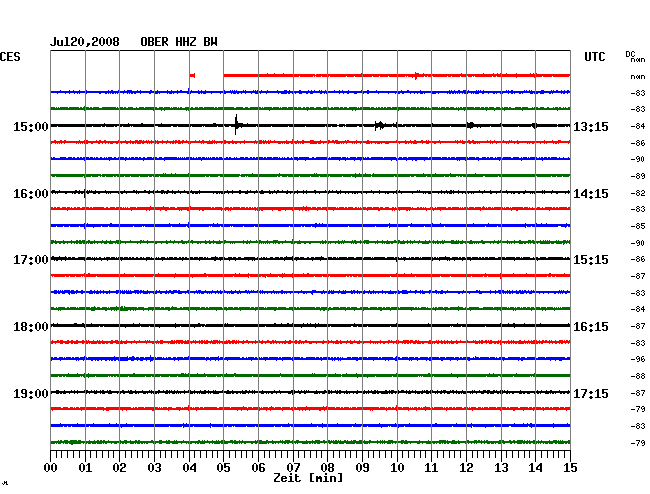Click the event on the 15:00 trace at minute 12
Viewport: 650px width, 494px height.
point(471,125)
